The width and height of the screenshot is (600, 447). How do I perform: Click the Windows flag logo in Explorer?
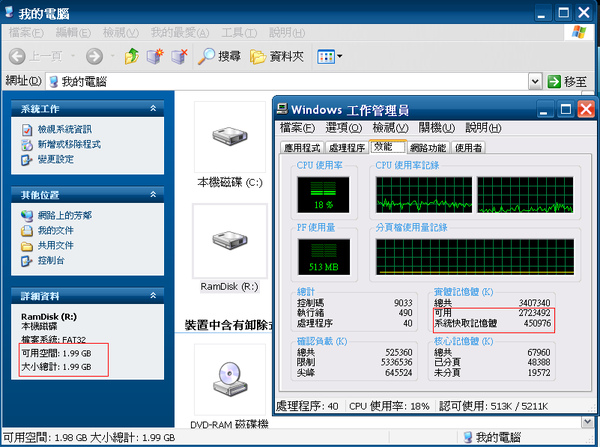click(x=579, y=33)
